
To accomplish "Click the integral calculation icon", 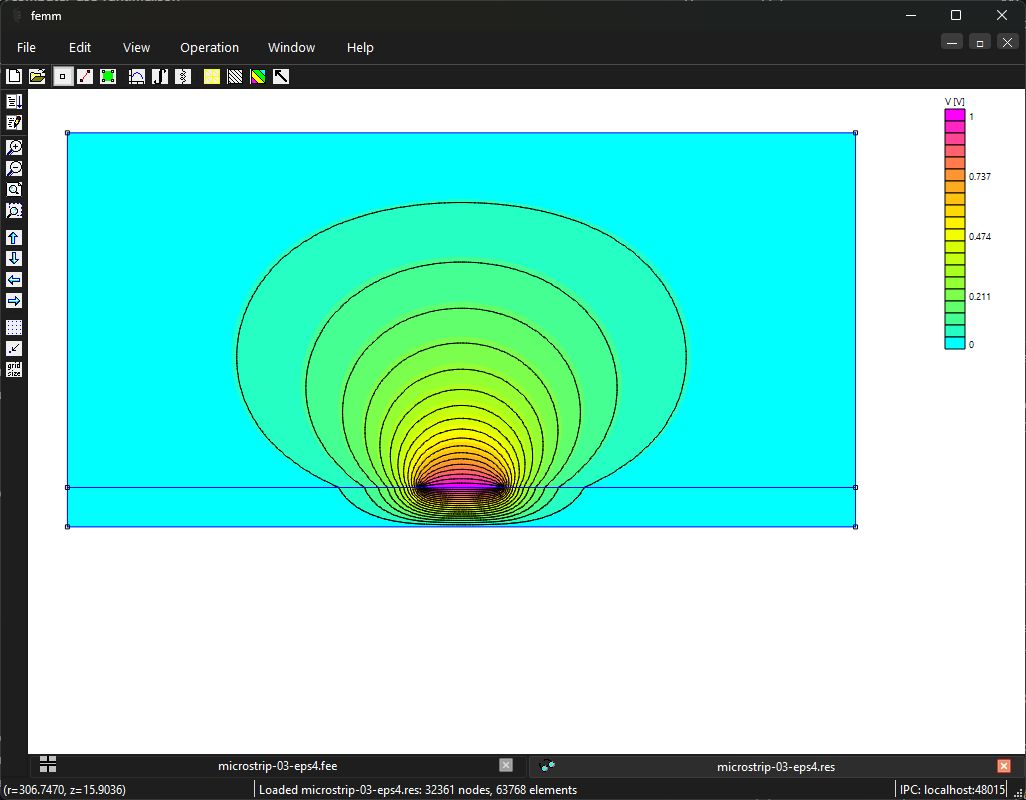I will (160, 77).
